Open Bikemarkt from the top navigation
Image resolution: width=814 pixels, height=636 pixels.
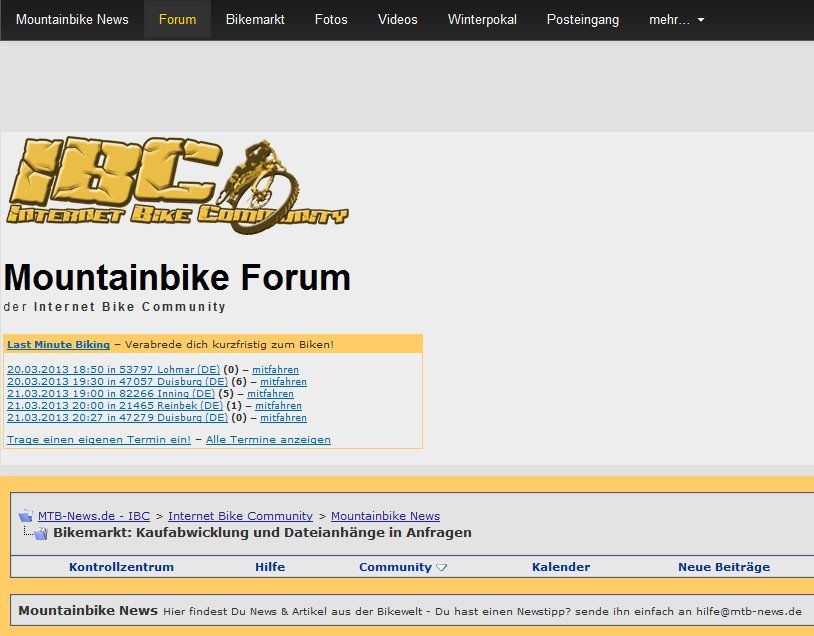pyautogui.click(x=255, y=20)
